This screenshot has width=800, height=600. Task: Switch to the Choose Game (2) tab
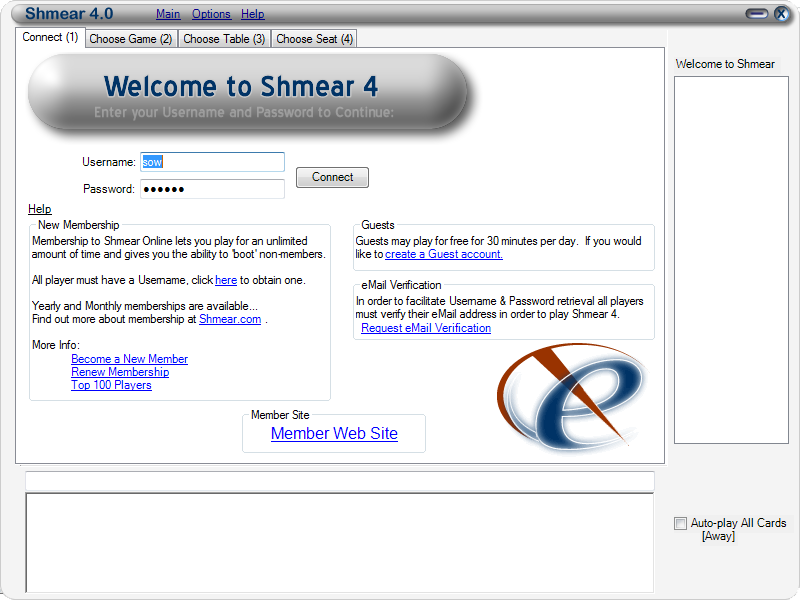pyautogui.click(x=131, y=39)
